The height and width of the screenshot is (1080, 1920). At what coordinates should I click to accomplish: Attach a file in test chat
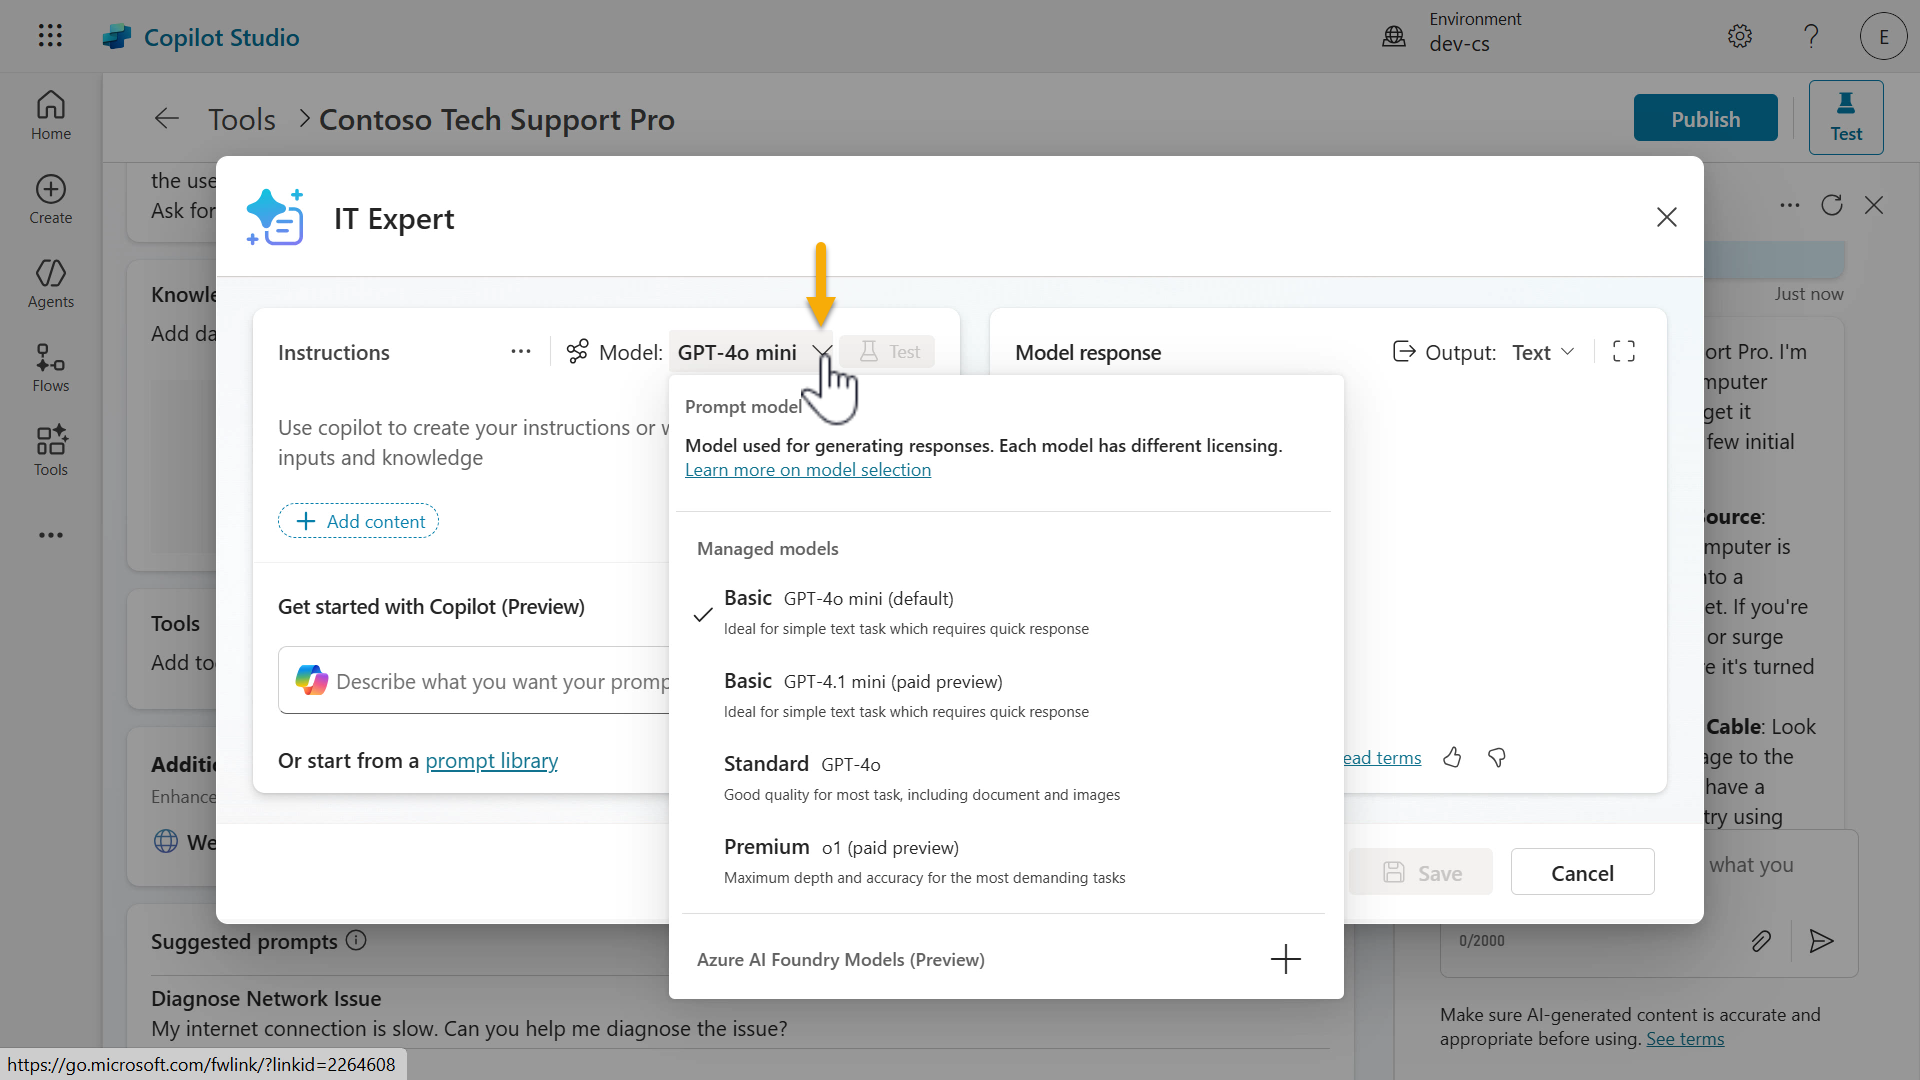tap(1761, 941)
